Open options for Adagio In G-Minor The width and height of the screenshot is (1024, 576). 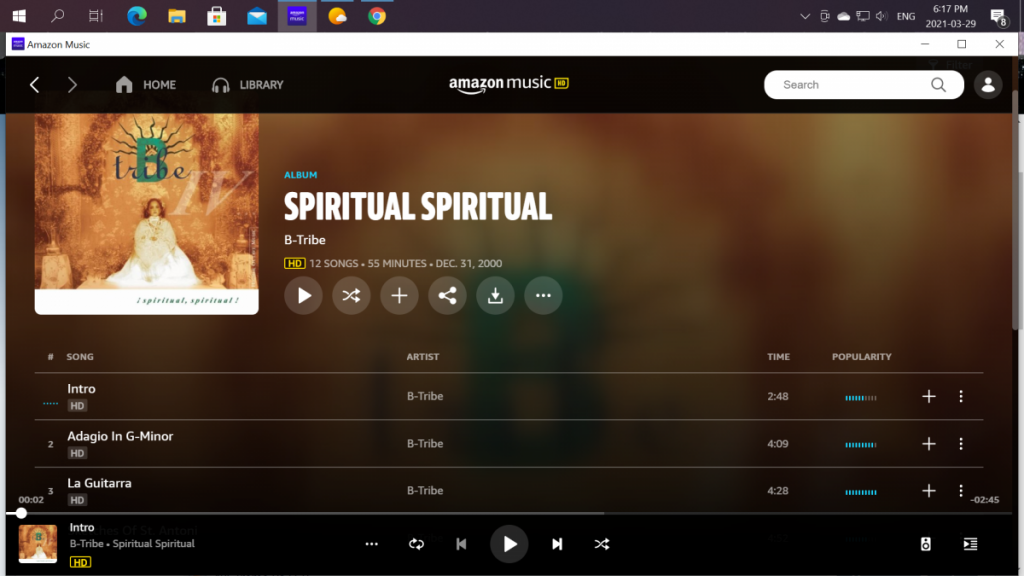961,444
